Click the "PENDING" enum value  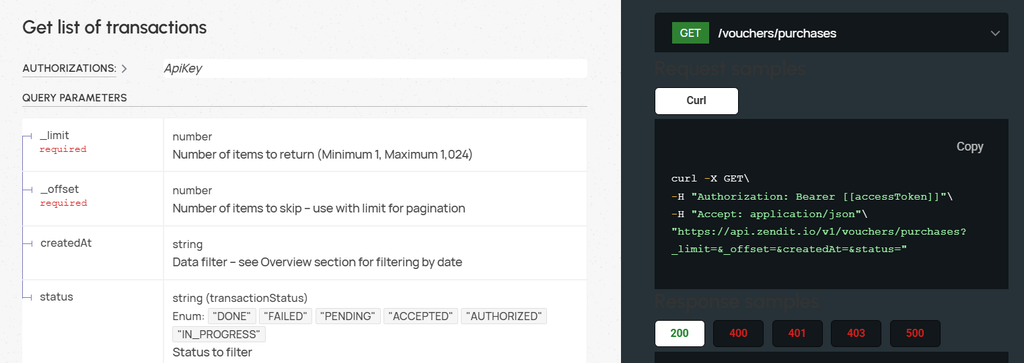pyautogui.click(x=347, y=316)
